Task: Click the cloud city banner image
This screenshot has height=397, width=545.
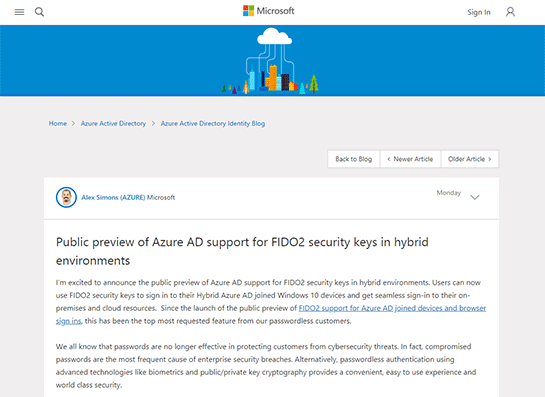Action: (x=271, y=61)
